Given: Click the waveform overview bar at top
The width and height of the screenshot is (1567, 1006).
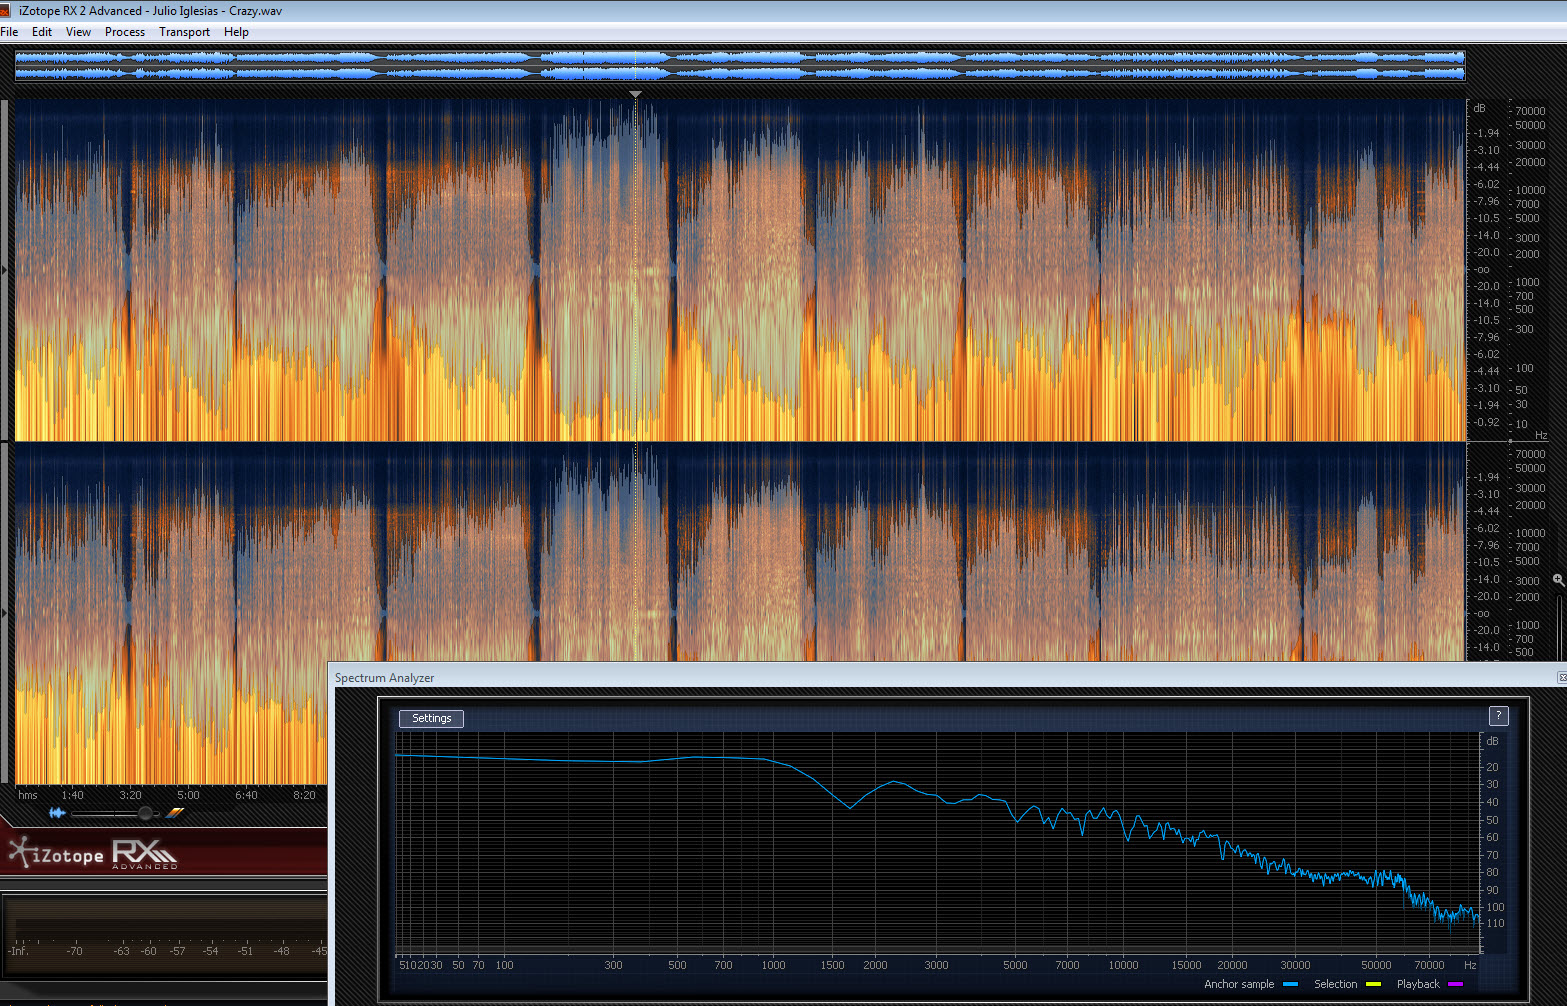Looking at the screenshot, I should pyautogui.click(x=740, y=65).
